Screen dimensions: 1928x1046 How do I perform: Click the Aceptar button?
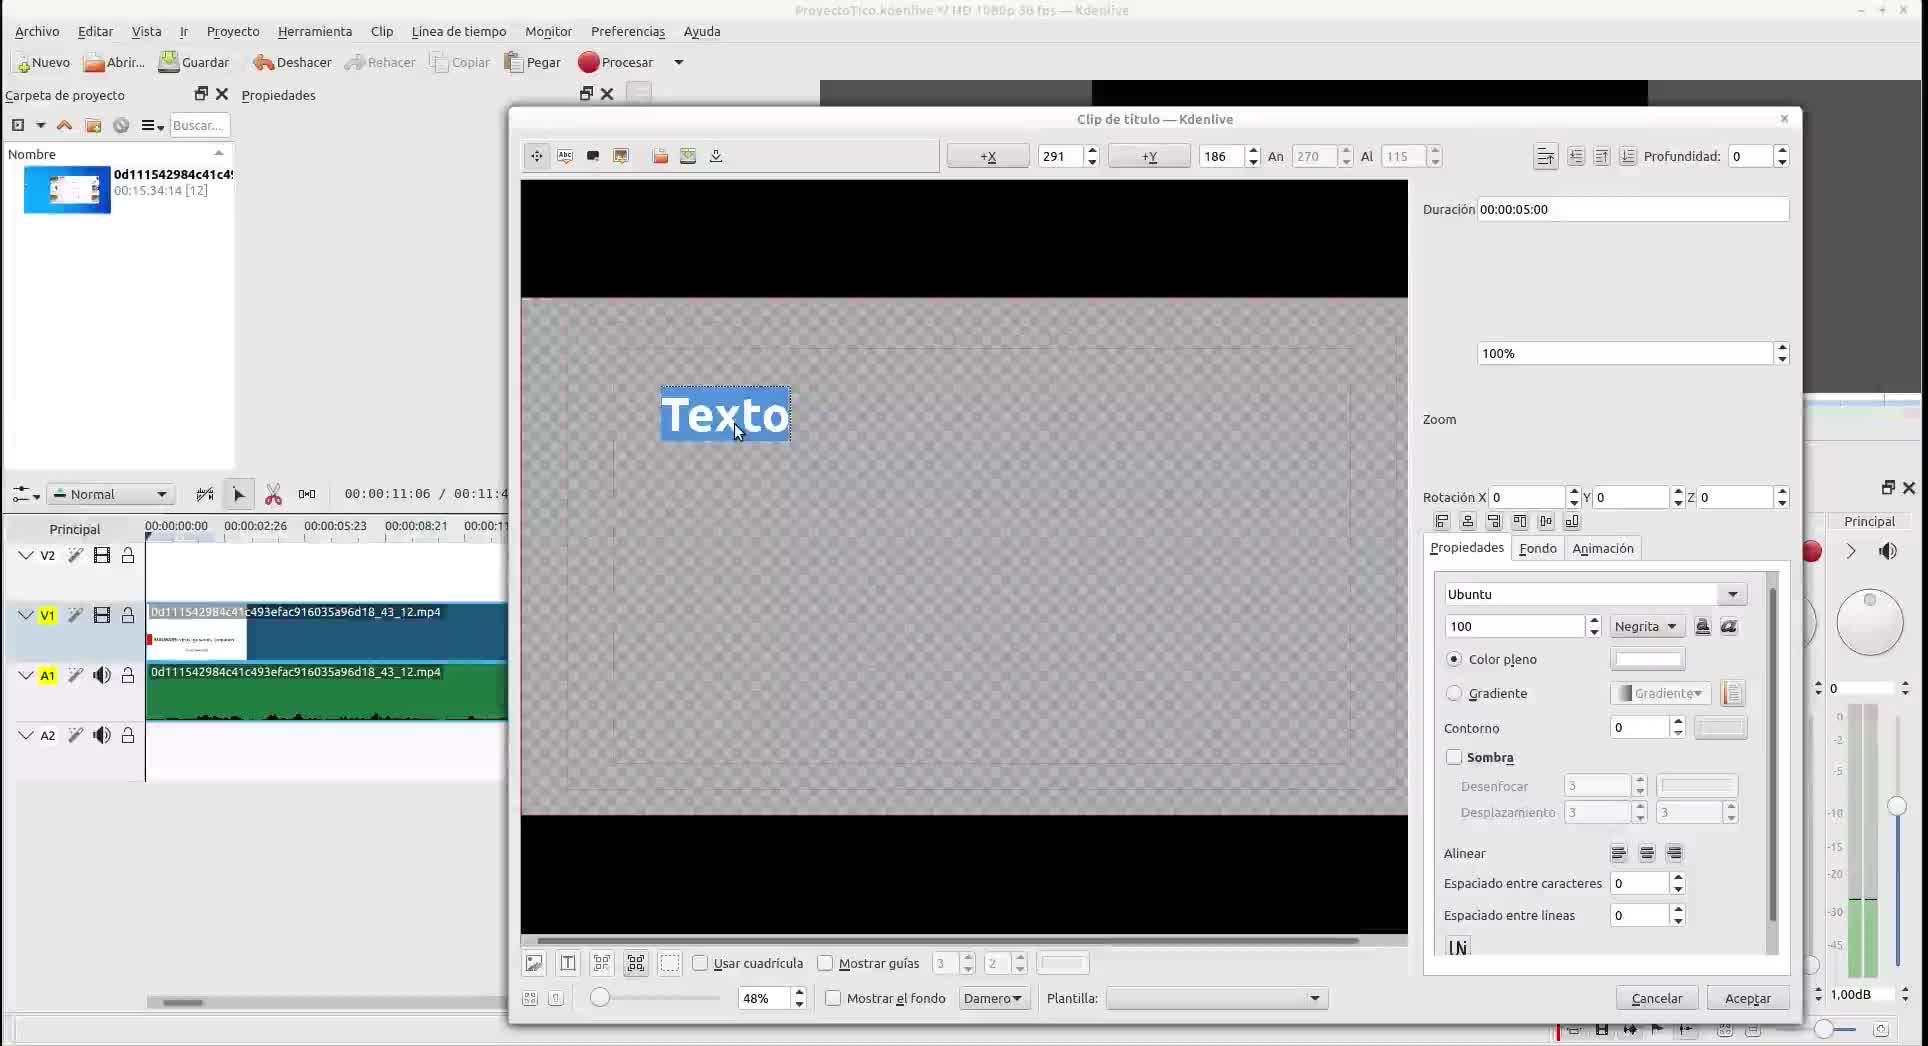coord(1747,999)
